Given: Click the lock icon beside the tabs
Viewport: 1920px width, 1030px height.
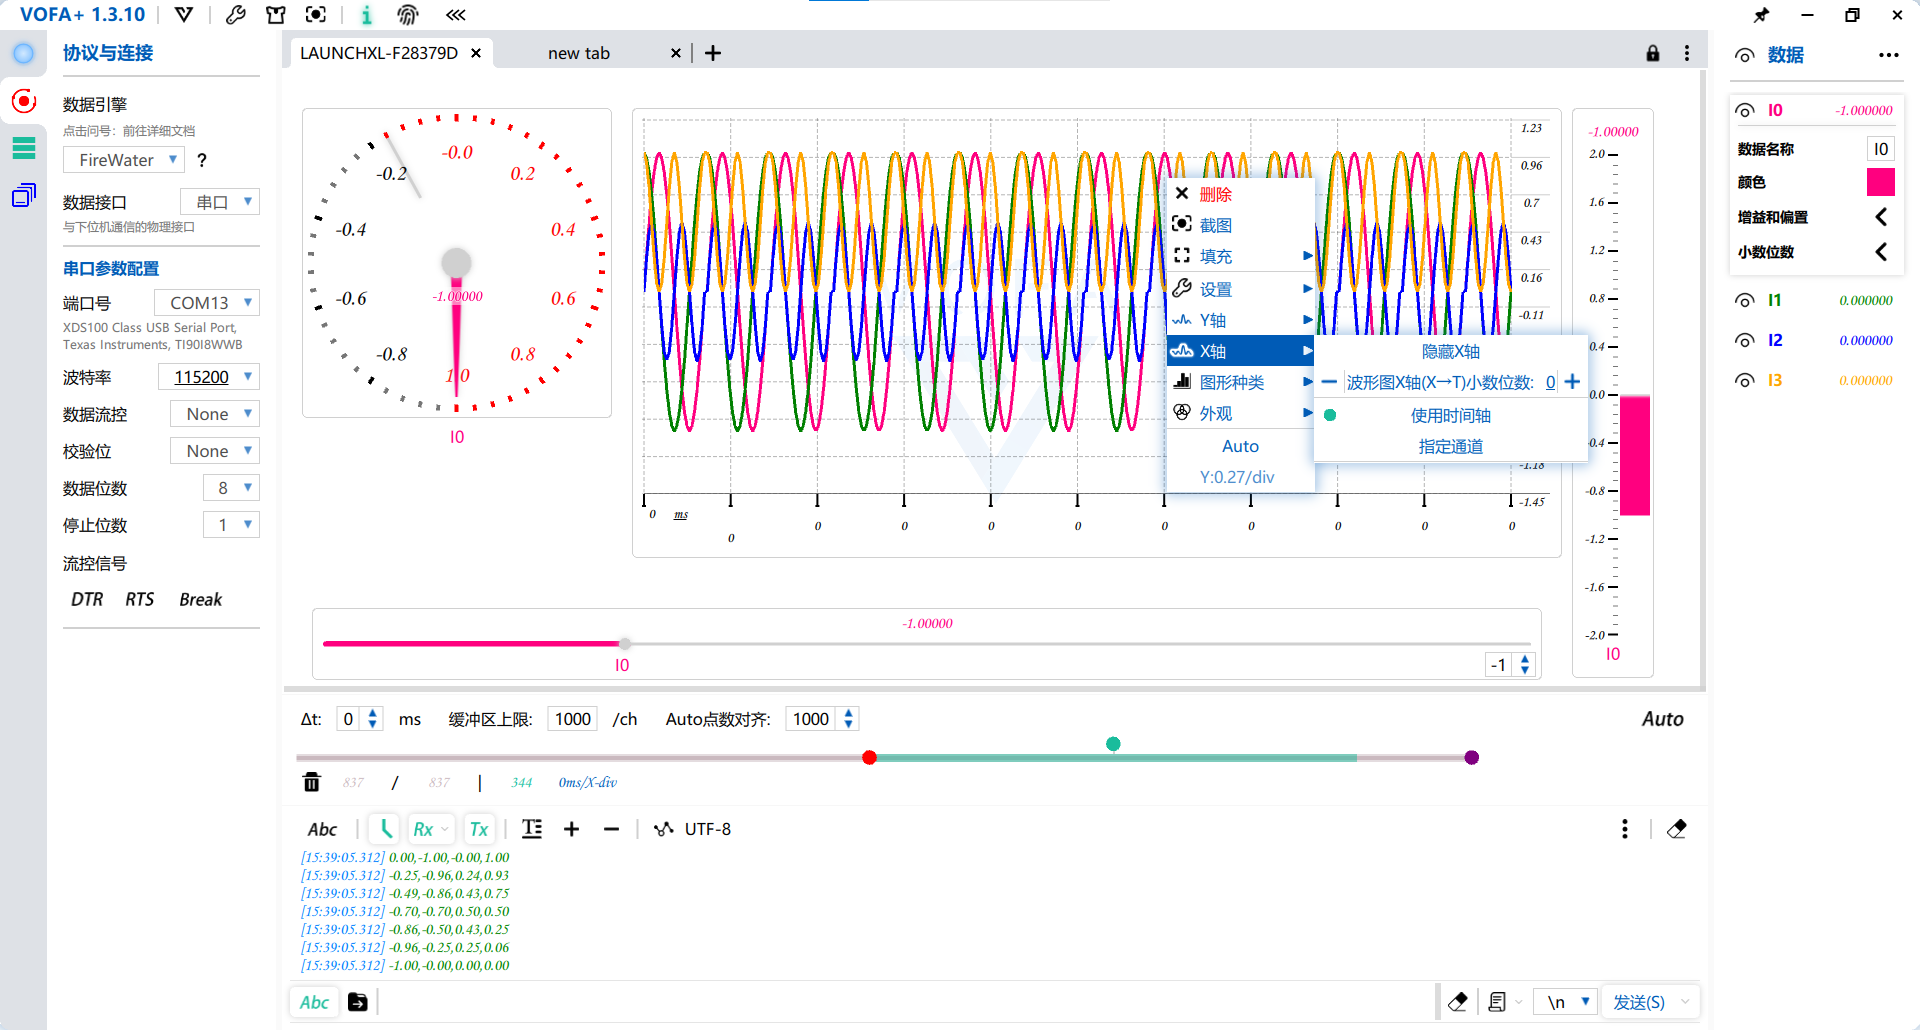Looking at the screenshot, I should pos(1653,53).
